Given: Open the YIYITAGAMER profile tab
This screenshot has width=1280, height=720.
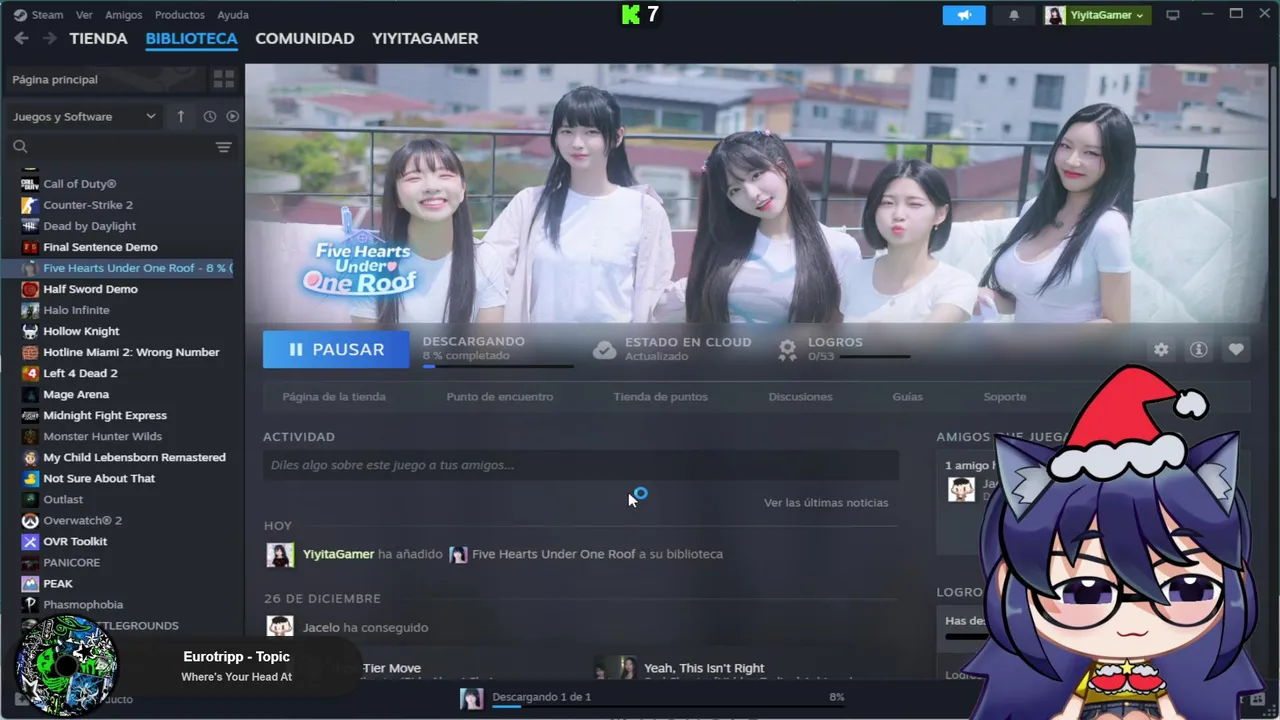Looking at the screenshot, I should (425, 38).
